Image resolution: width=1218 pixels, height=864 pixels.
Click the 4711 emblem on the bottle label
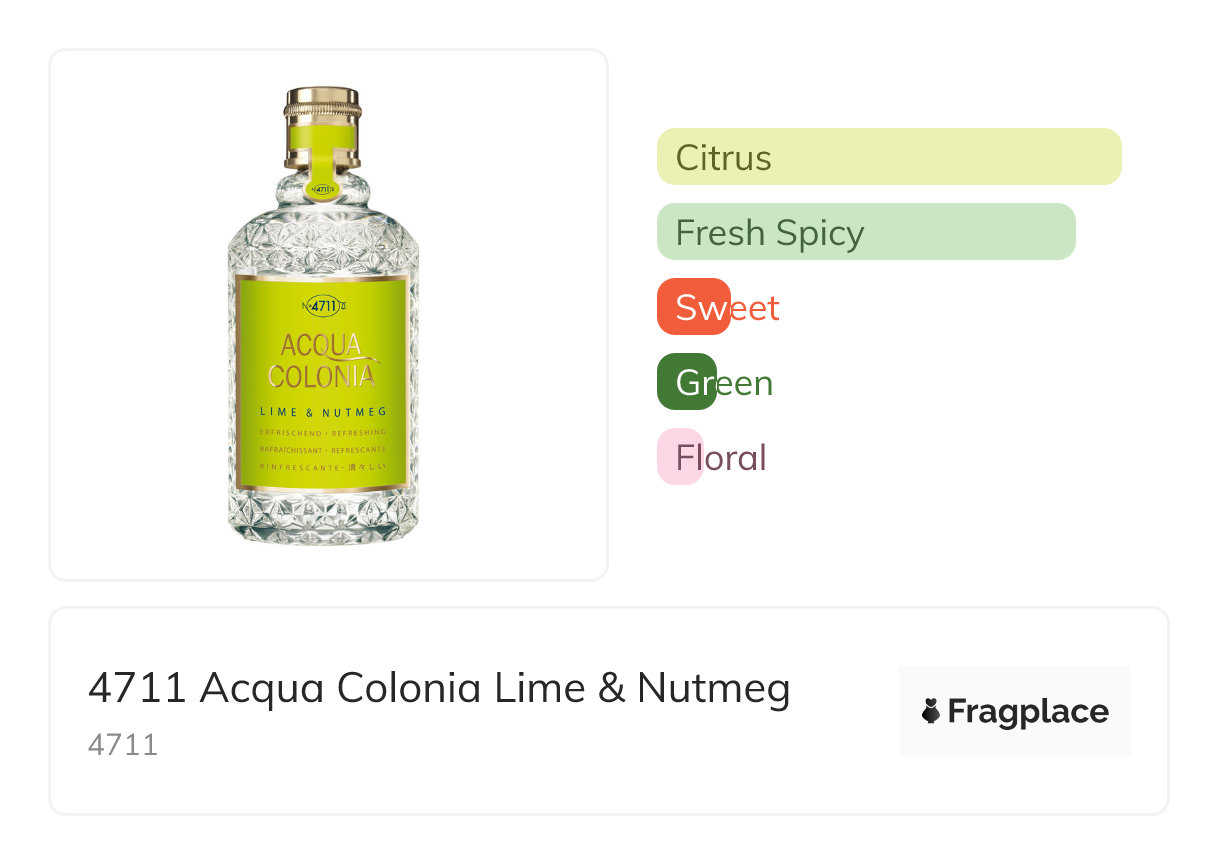[x=323, y=306]
